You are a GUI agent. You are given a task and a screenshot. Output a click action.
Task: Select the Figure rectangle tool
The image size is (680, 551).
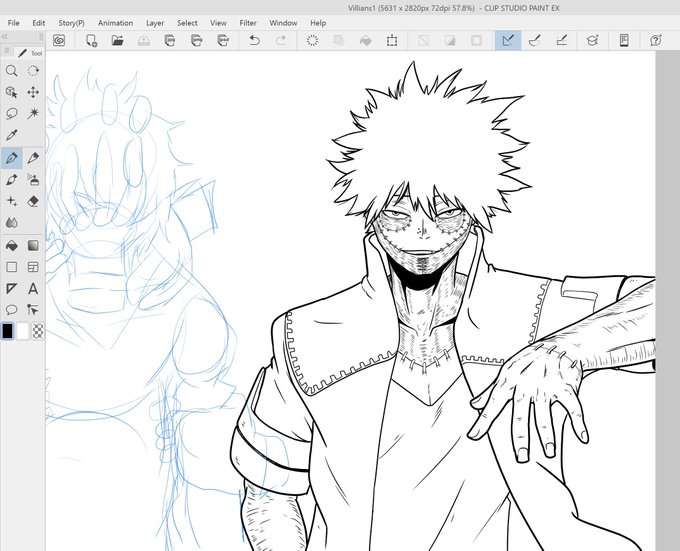(x=12, y=267)
